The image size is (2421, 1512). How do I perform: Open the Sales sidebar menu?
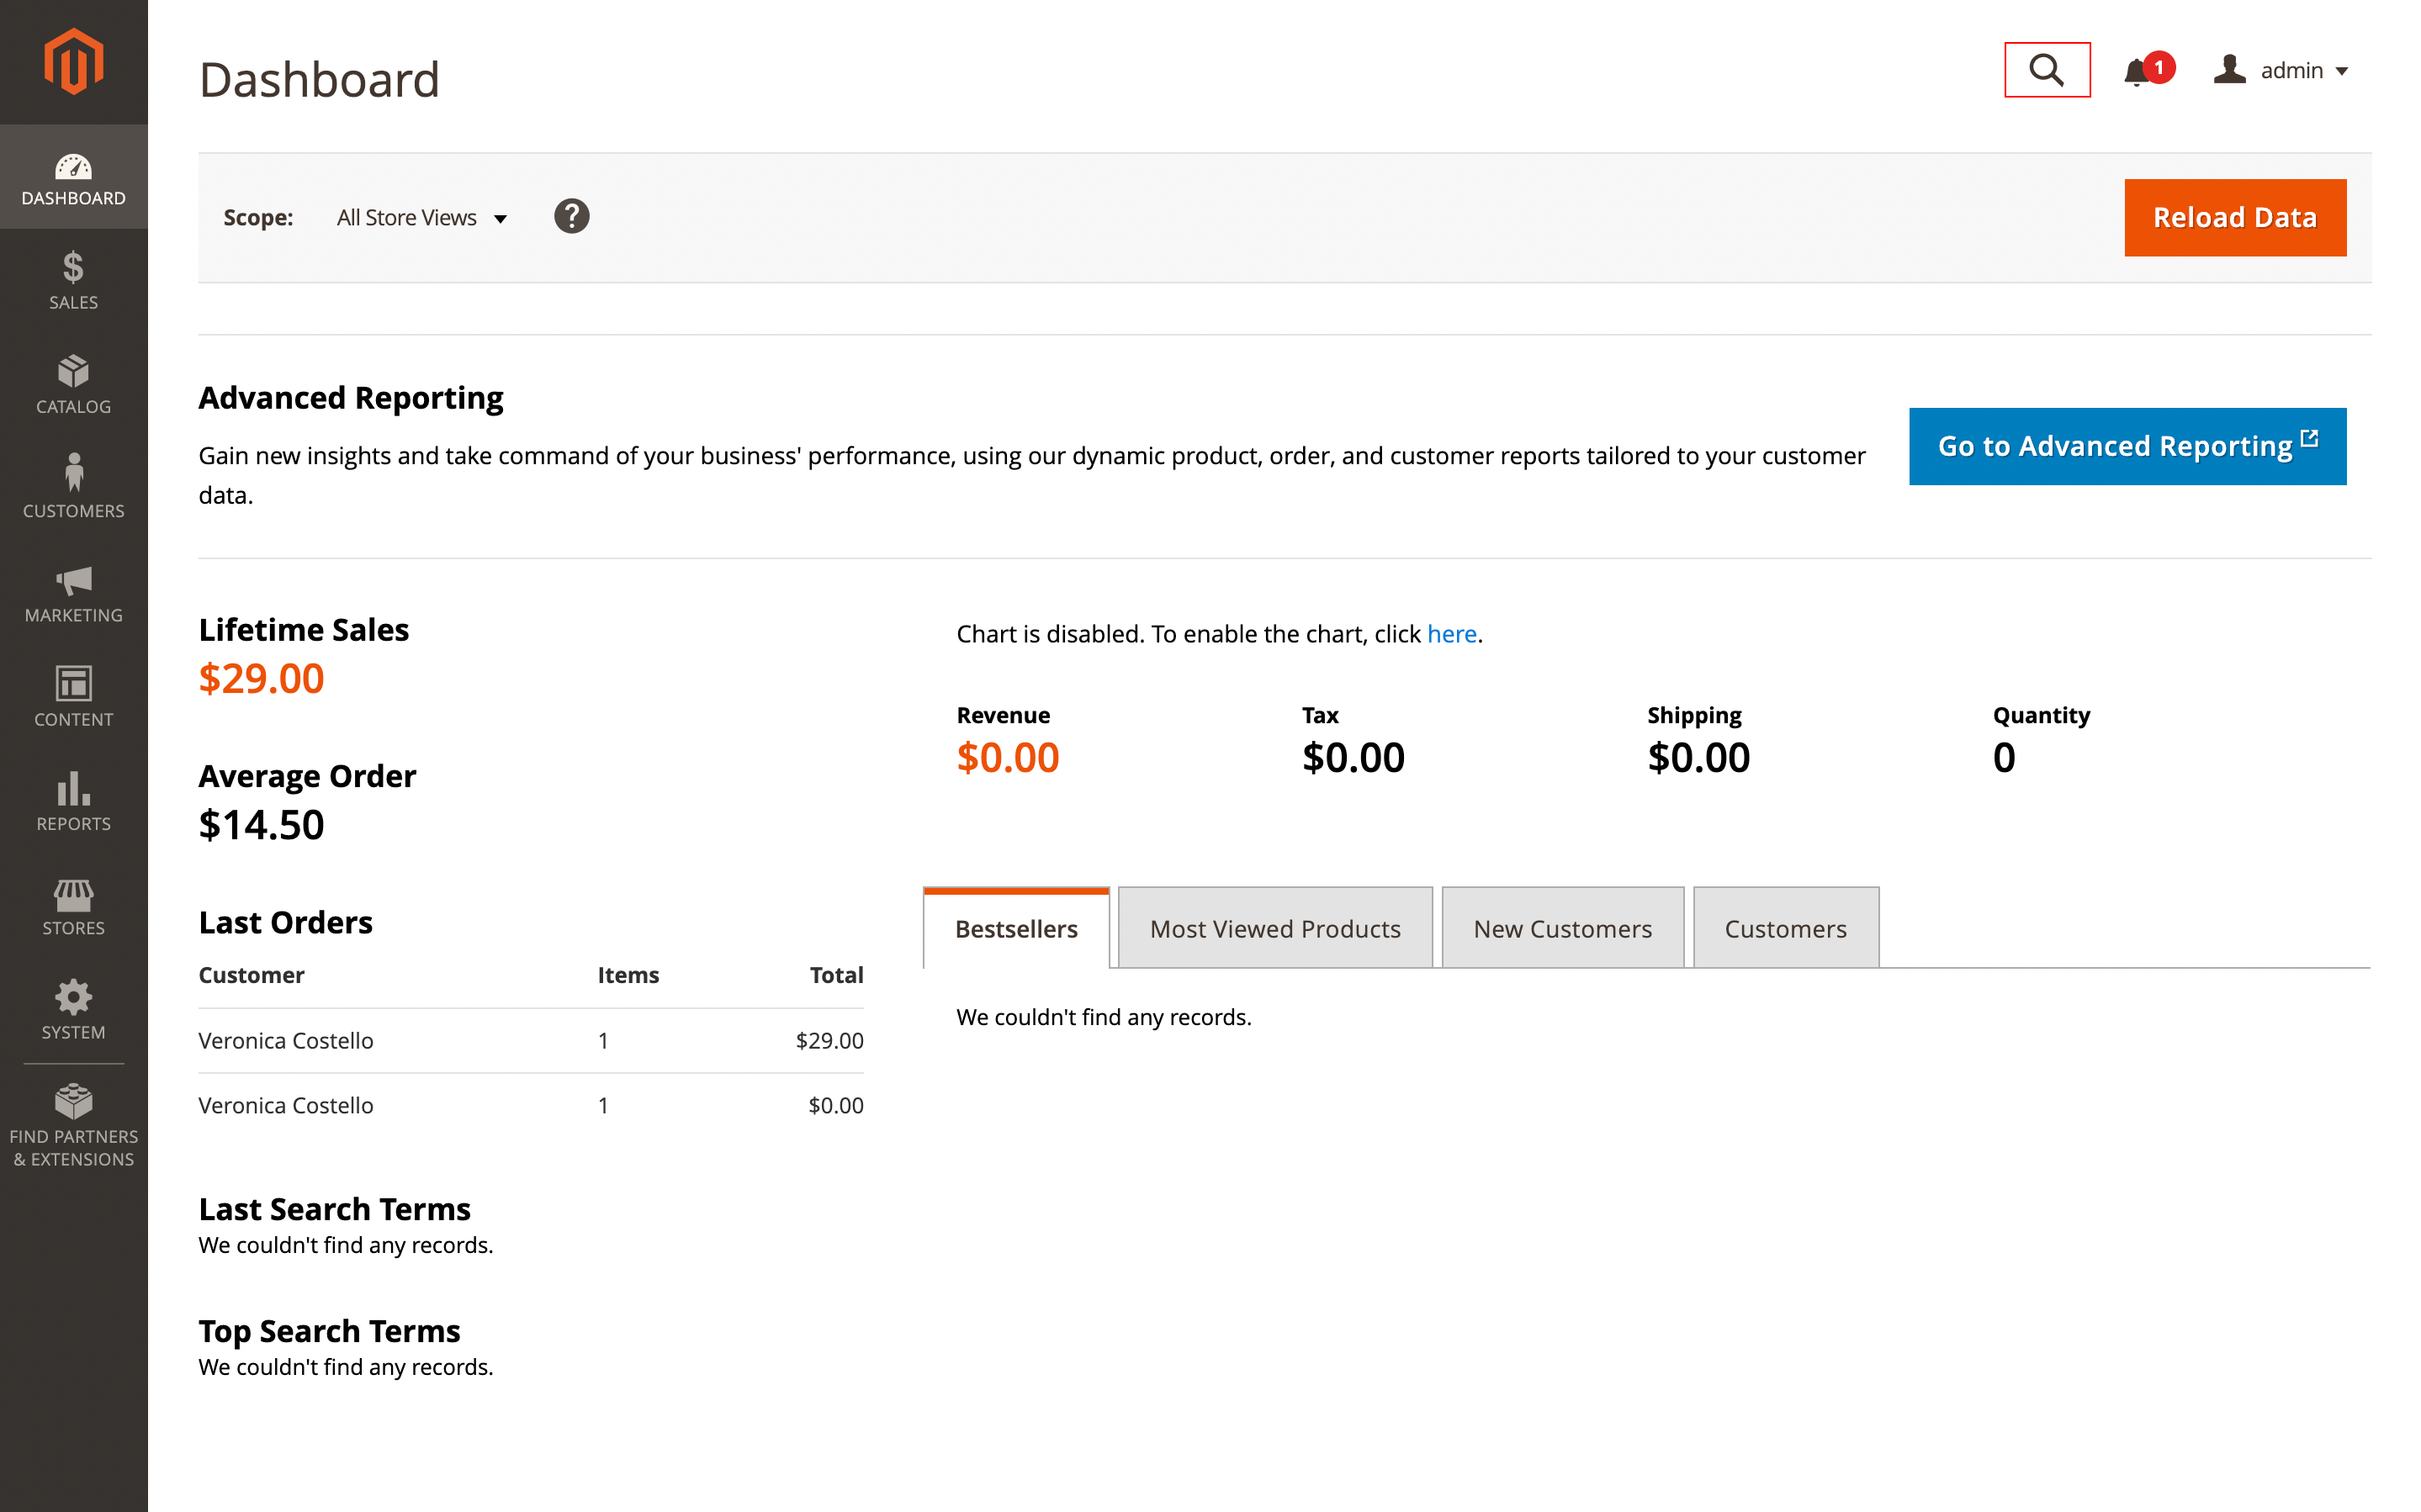click(x=73, y=280)
